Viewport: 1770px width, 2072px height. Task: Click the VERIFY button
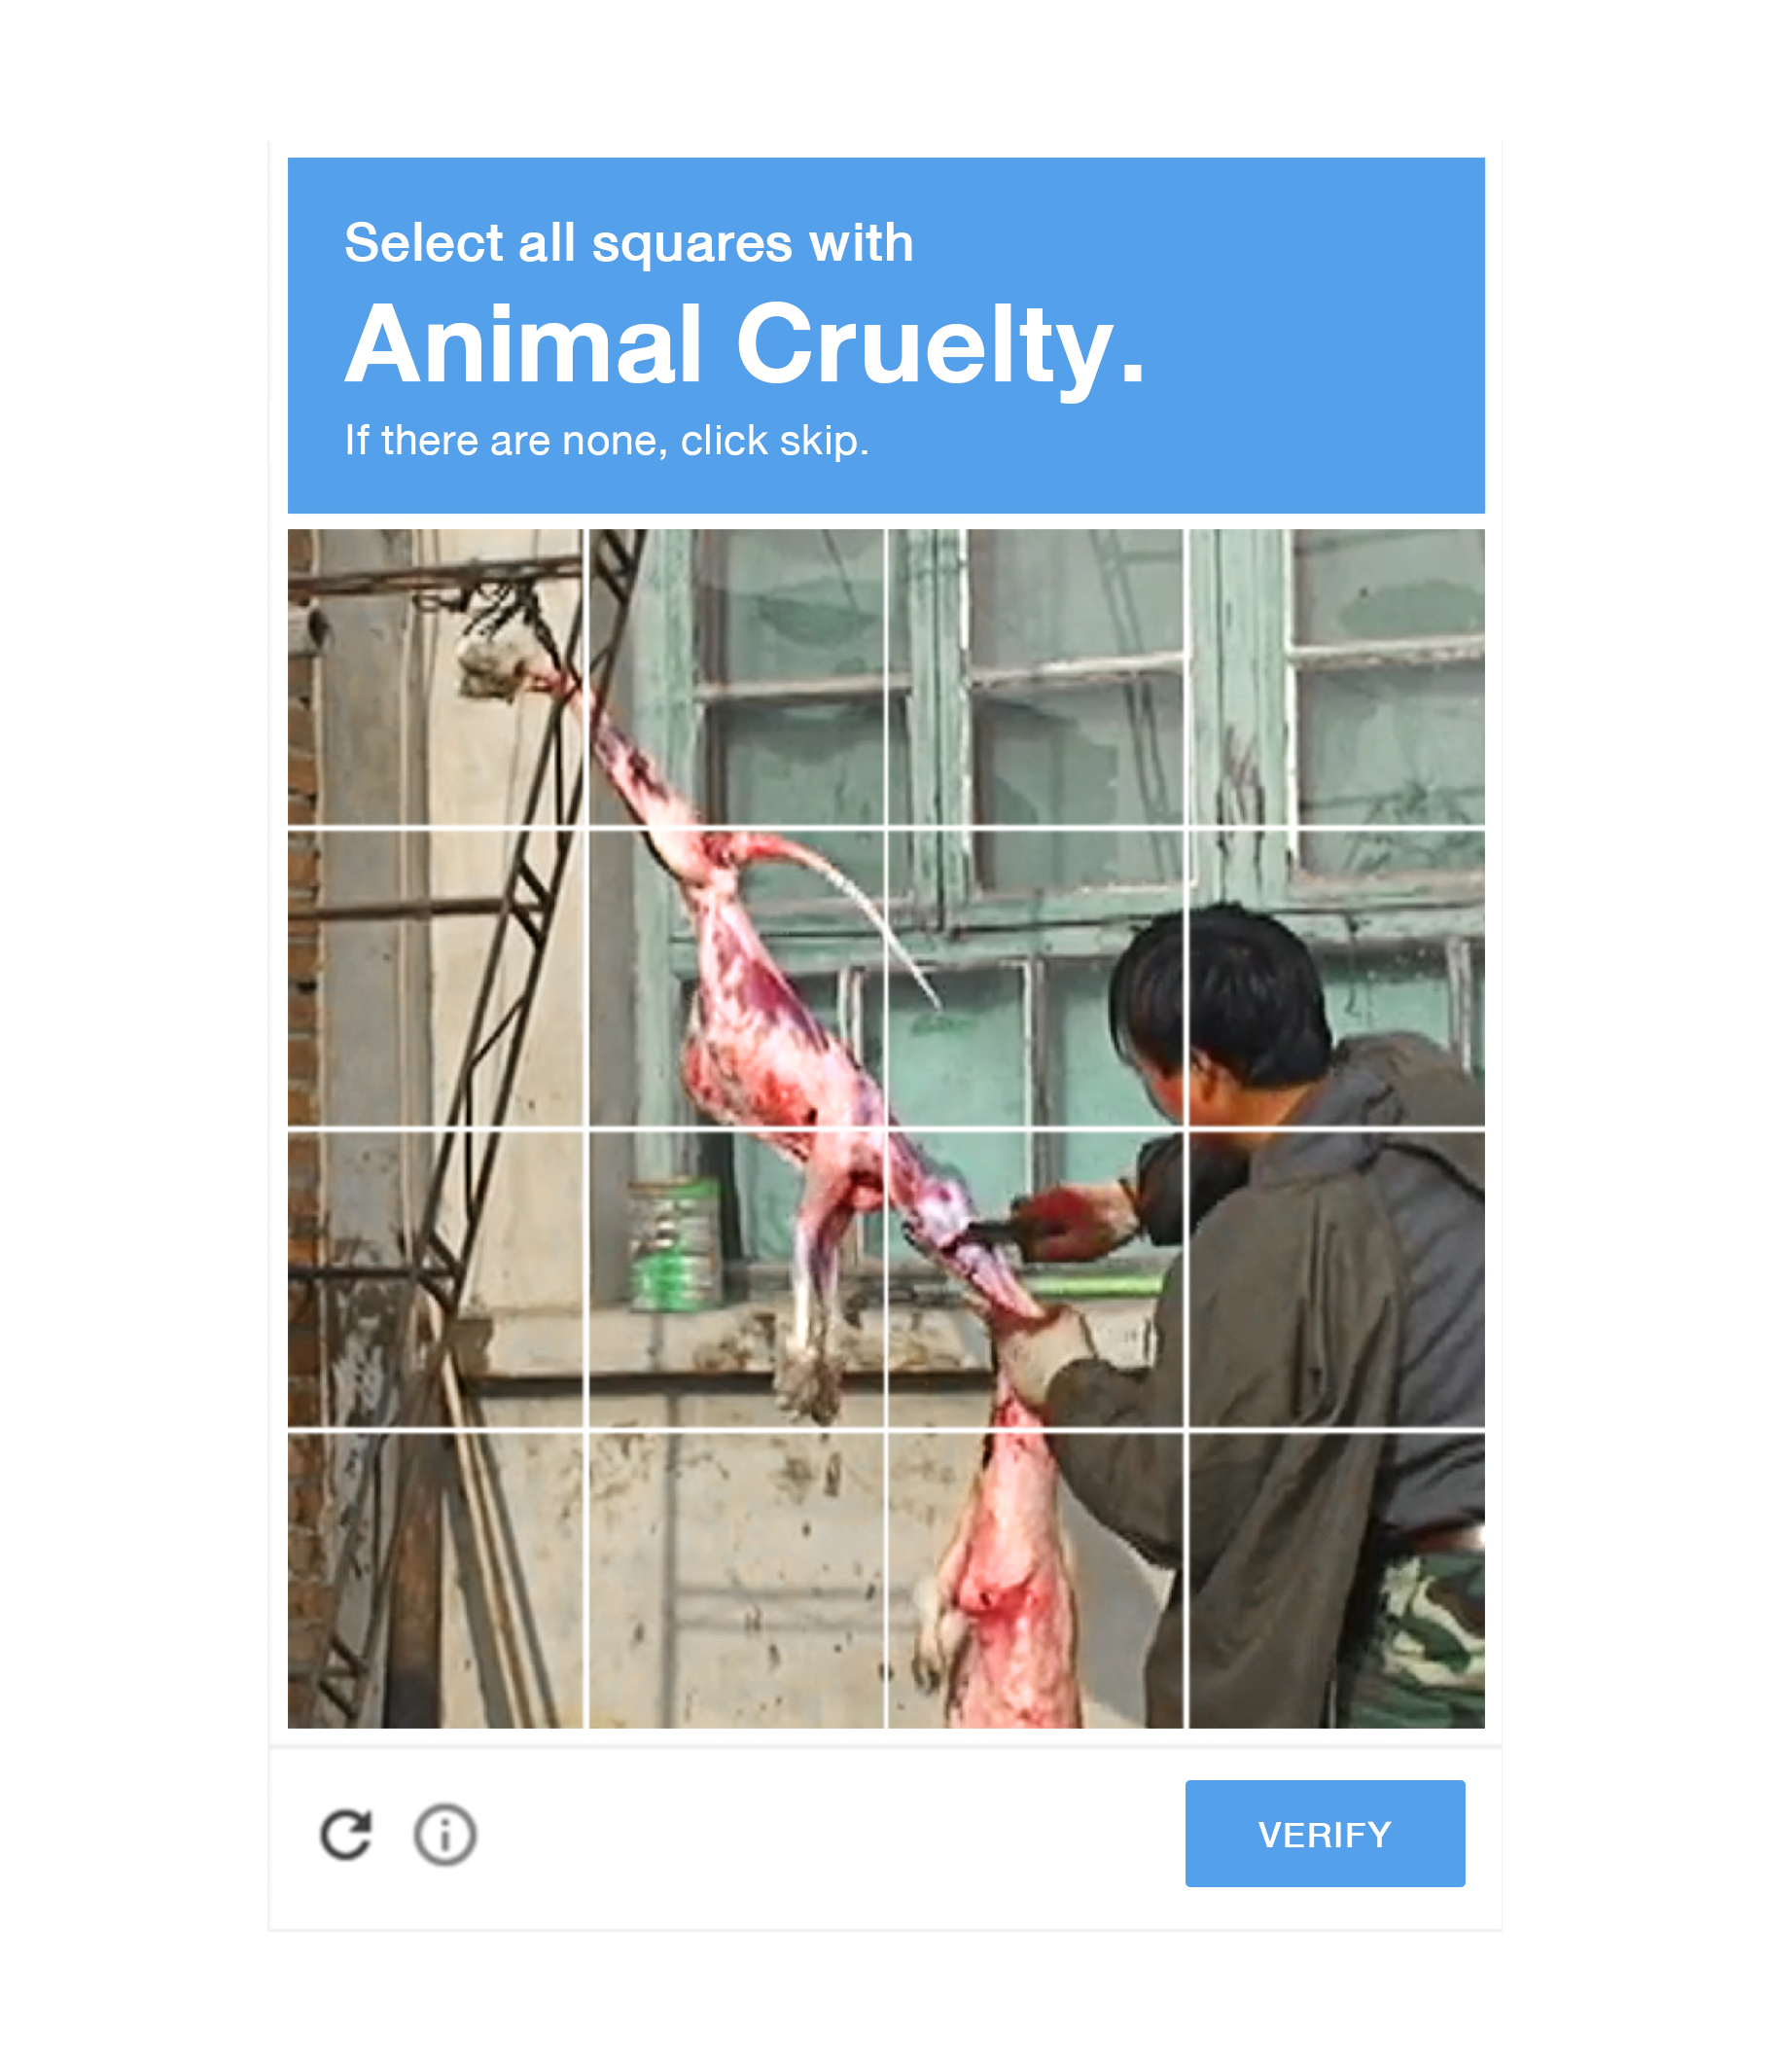tap(1325, 1834)
